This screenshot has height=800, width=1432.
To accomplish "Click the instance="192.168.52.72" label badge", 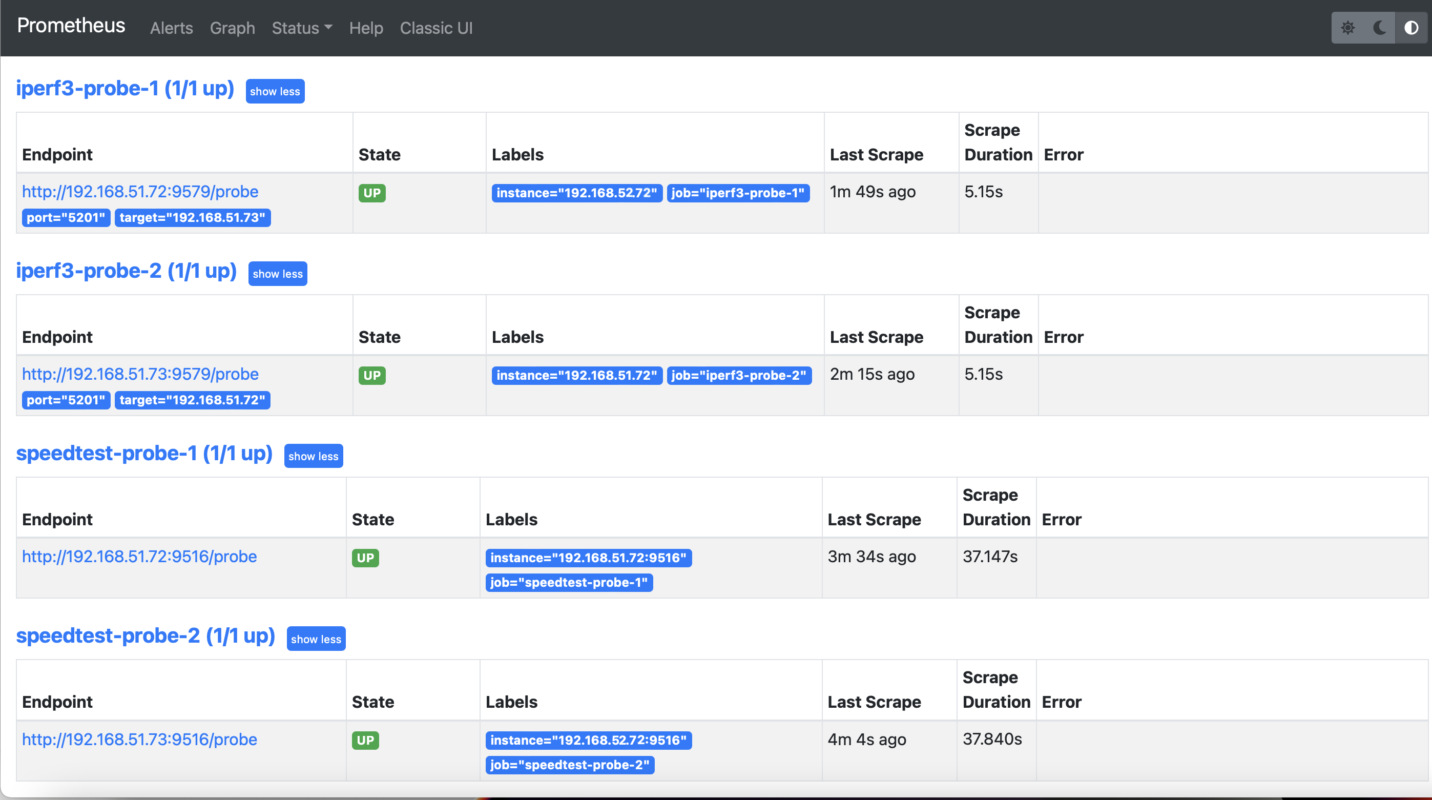I will pyautogui.click(x=577, y=192).
